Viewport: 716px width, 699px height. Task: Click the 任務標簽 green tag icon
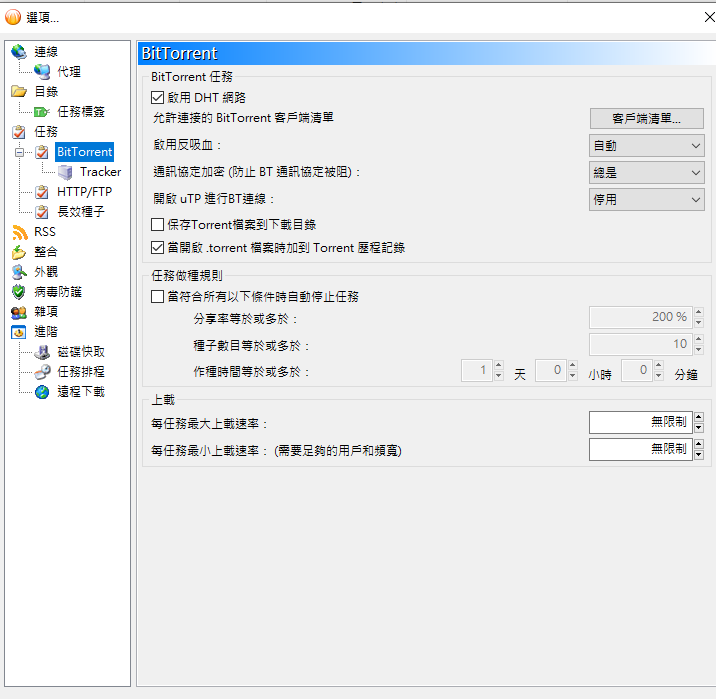(42, 111)
